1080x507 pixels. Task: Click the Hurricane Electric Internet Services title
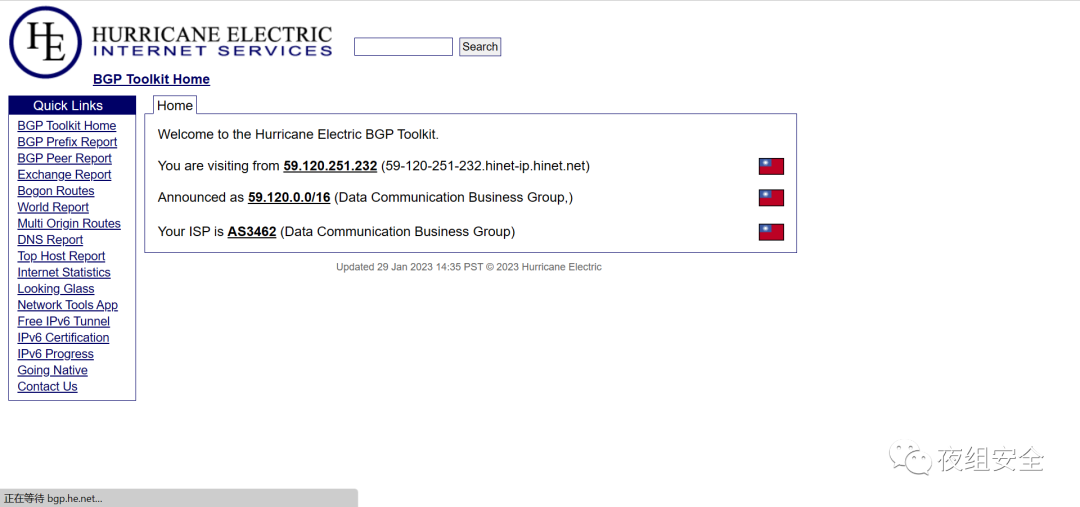[212, 41]
